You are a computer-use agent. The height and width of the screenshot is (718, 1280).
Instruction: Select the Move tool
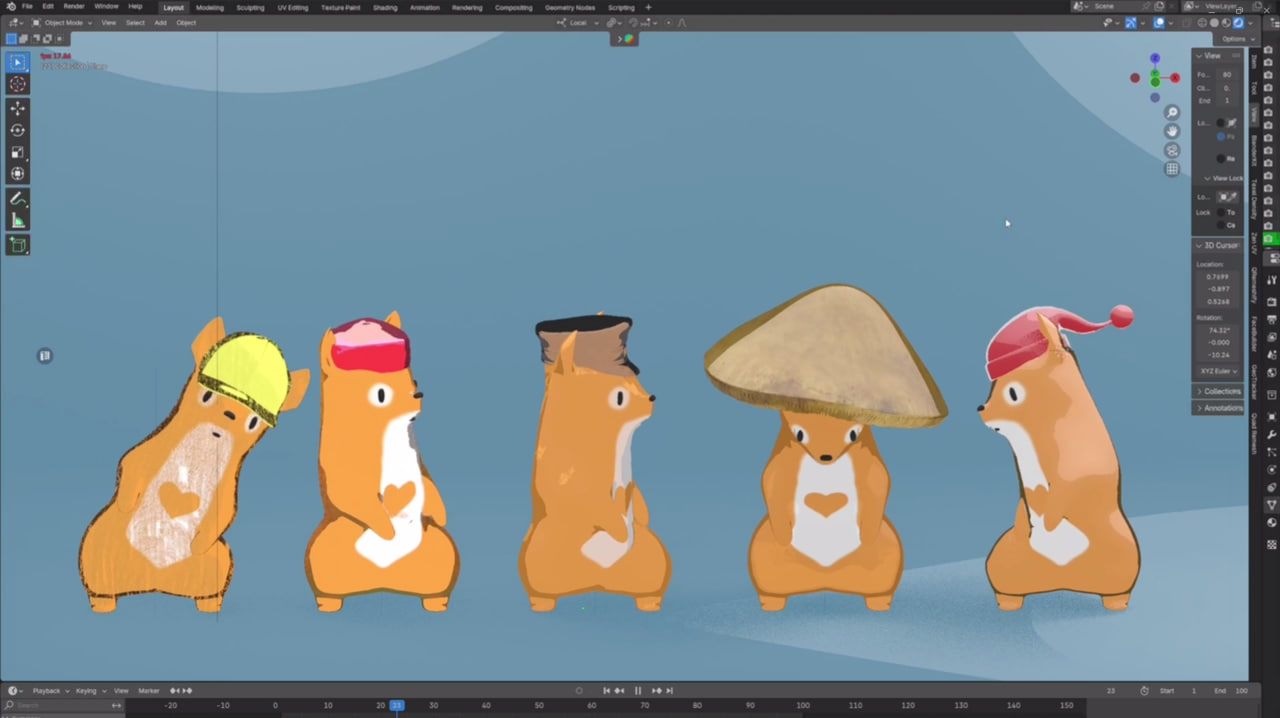point(17,108)
